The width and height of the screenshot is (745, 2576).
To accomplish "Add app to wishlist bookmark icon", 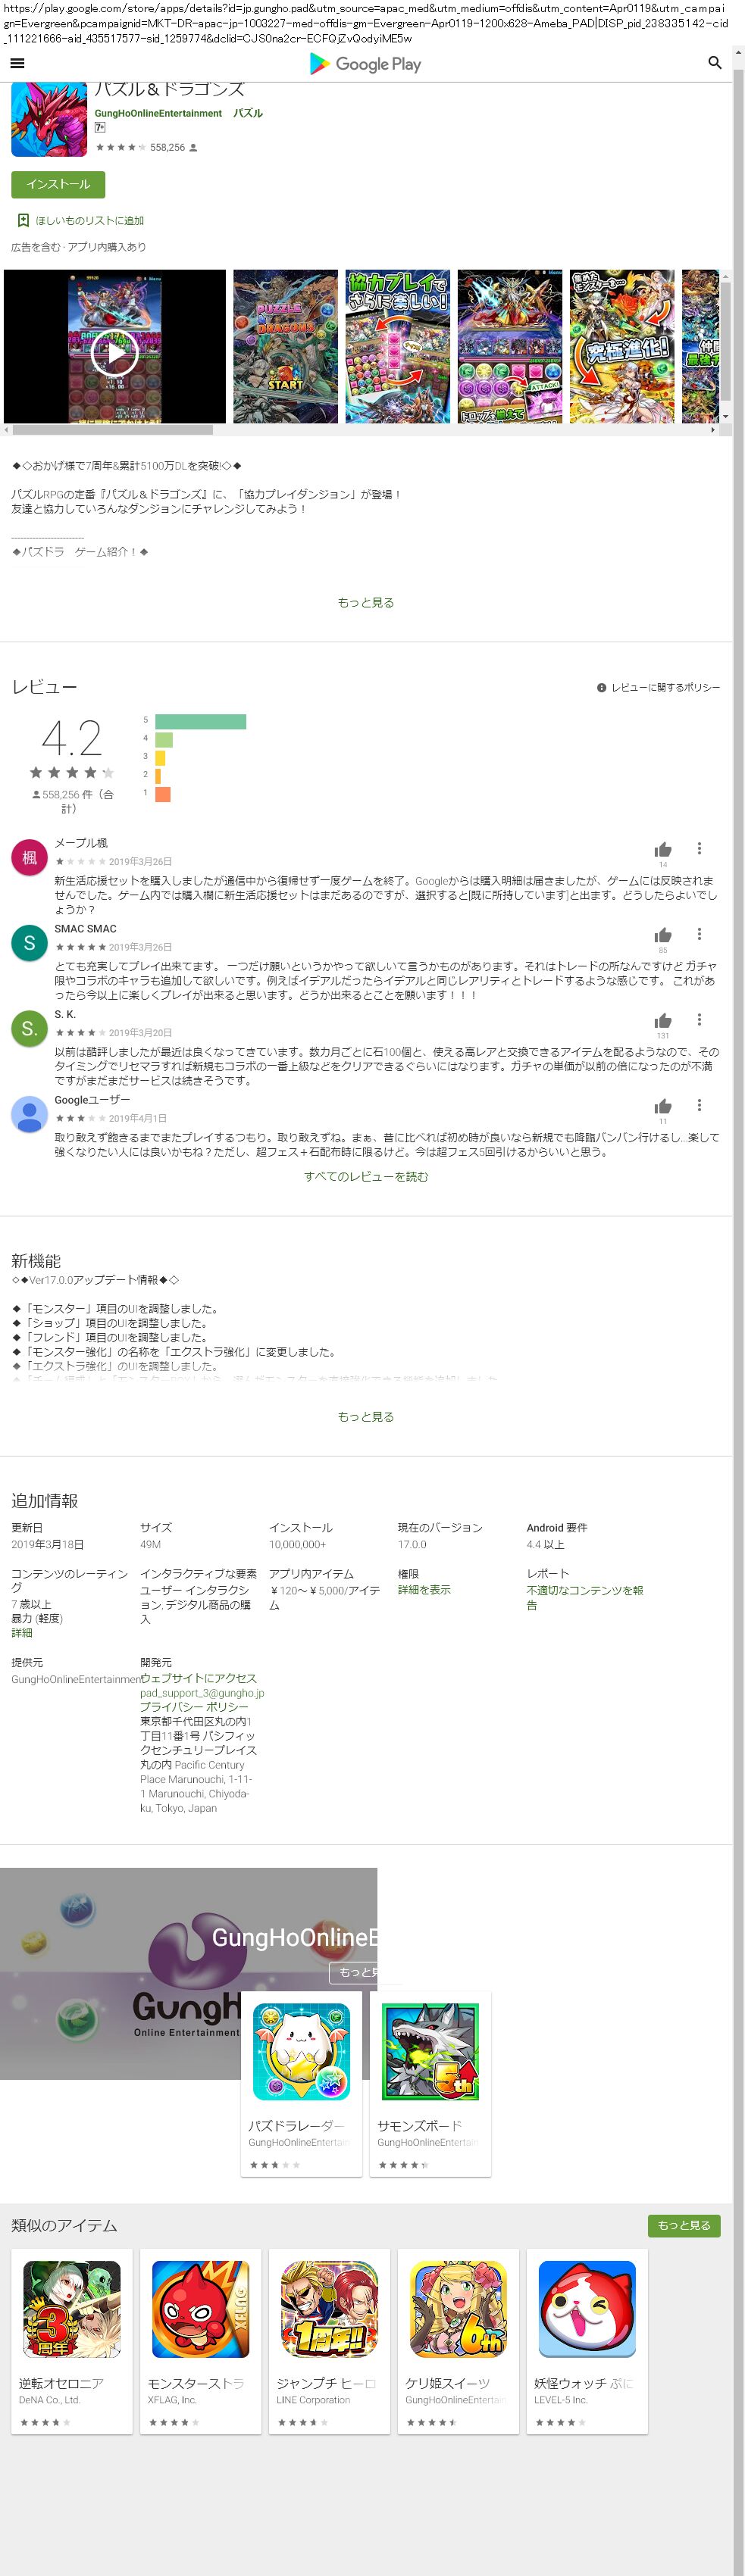I will click(23, 220).
